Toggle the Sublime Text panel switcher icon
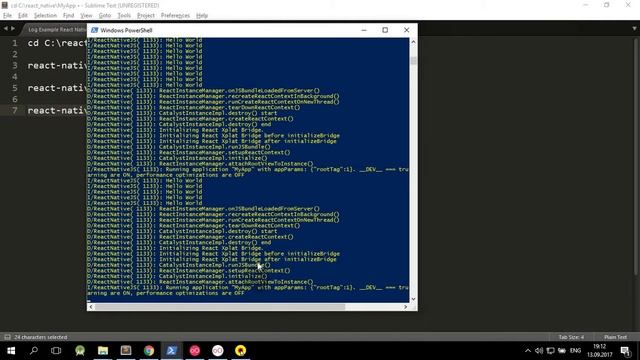Viewport: 640px width, 360px height. coord(7,337)
